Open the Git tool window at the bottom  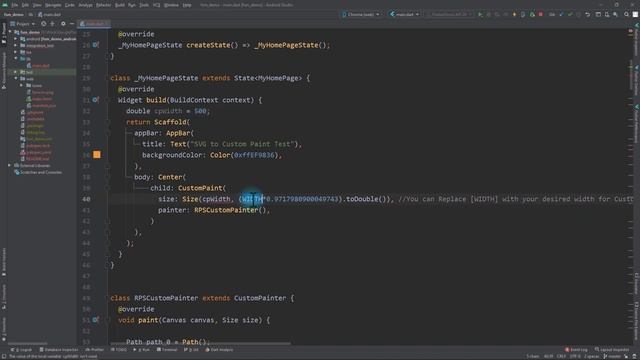(191, 350)
